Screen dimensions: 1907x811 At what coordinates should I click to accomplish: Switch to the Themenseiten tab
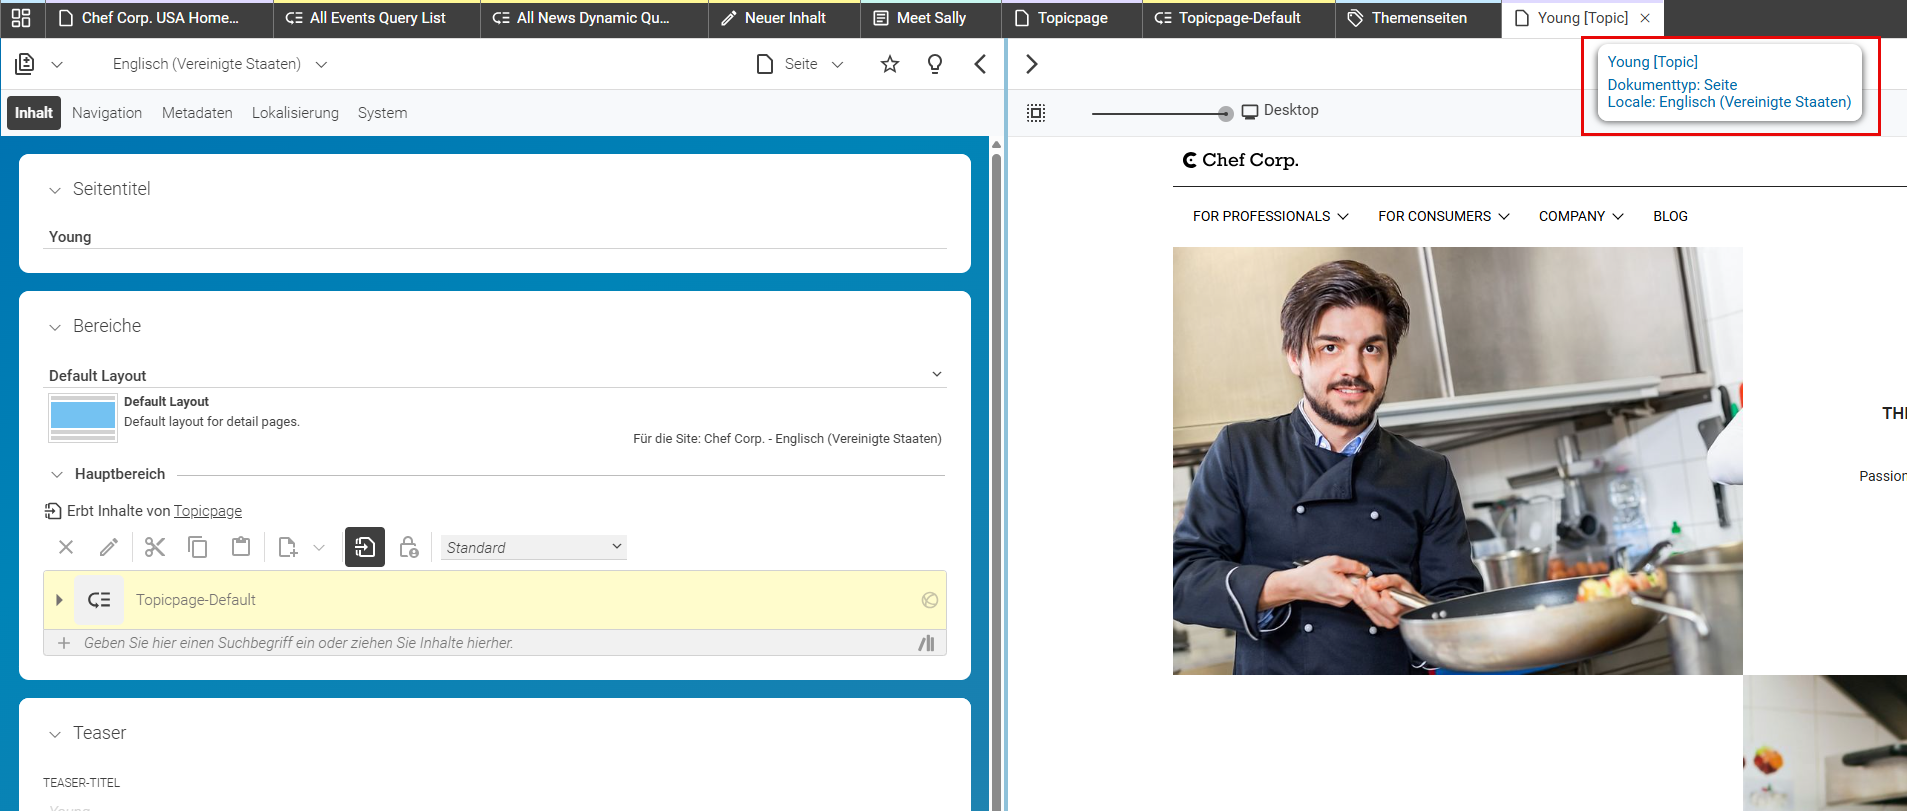[x=1418, y=18]
